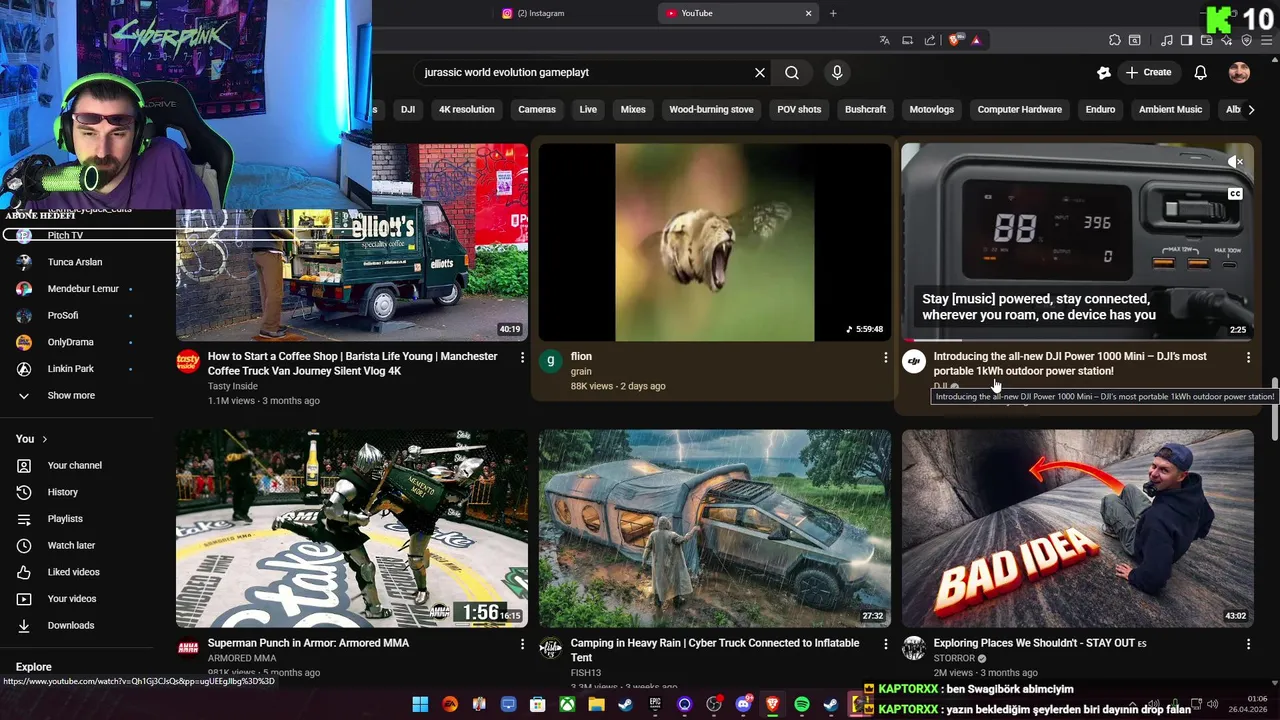Open Brave Shields lion icon
This screenshot has width=1280, height=720.
point(954,40)
